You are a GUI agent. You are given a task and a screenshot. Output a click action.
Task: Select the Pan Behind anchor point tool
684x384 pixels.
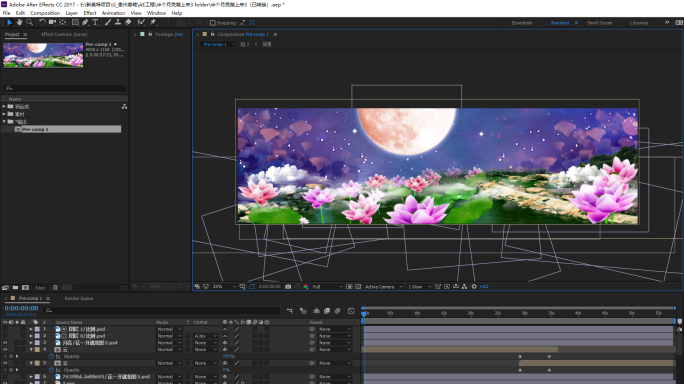62,22
